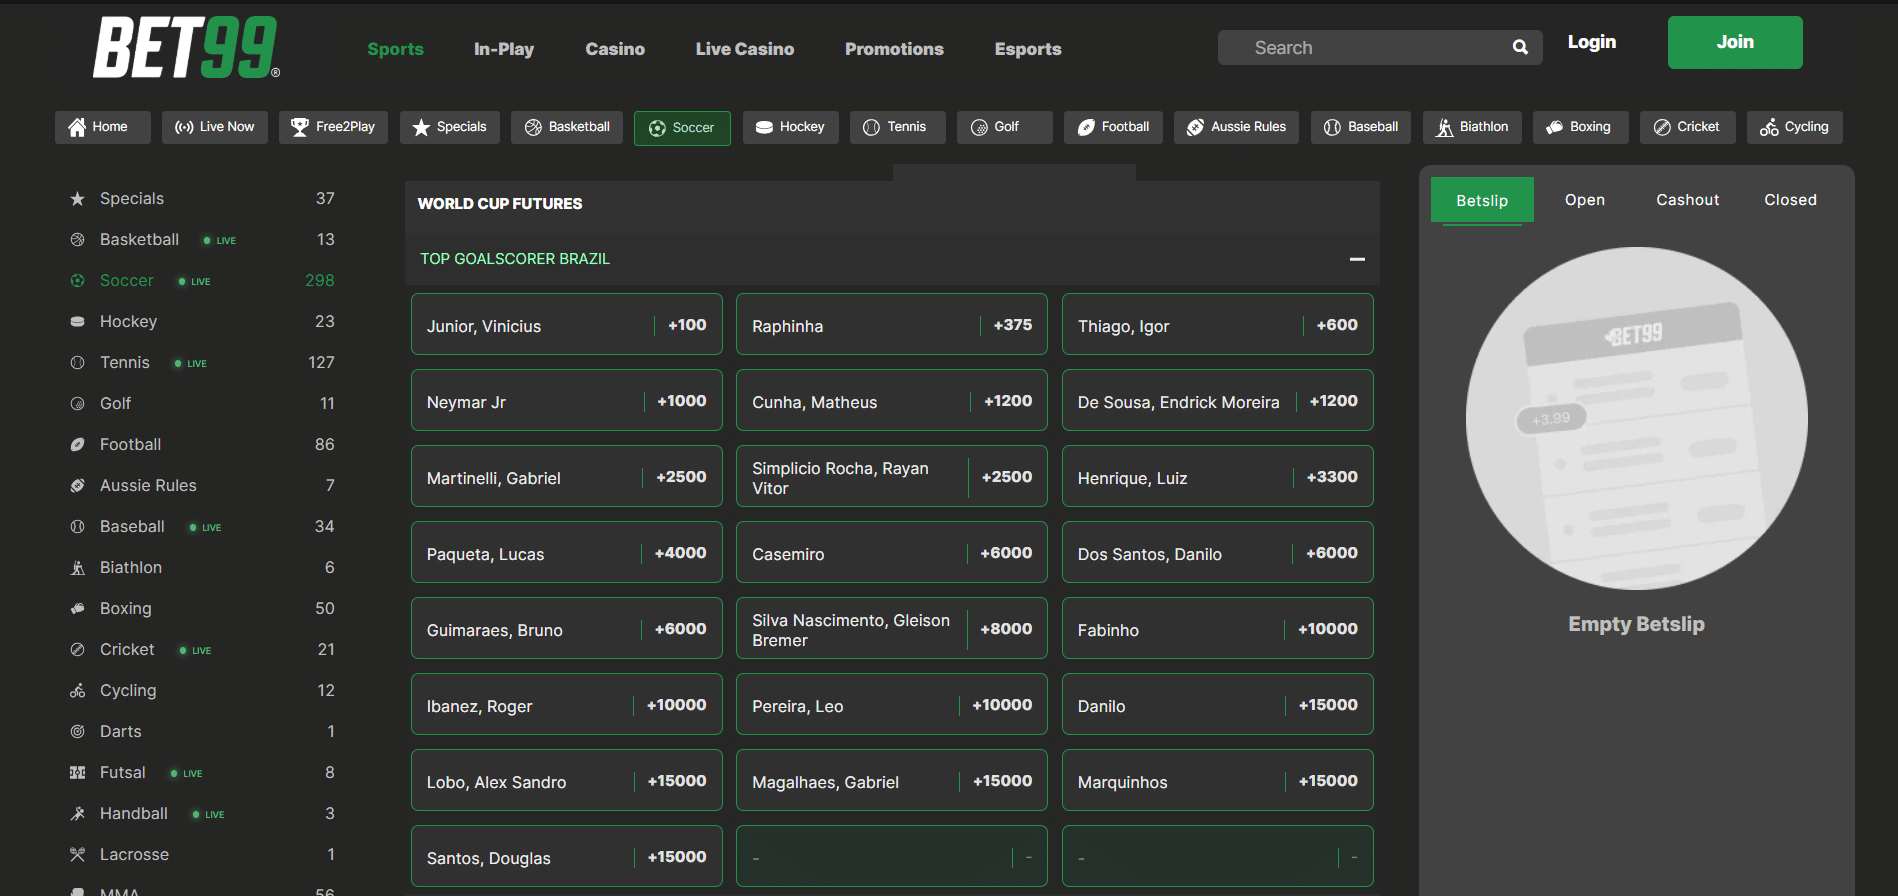Open the Promotions main menu
This screenshot has height=896, width=1898.
point(894,49)
